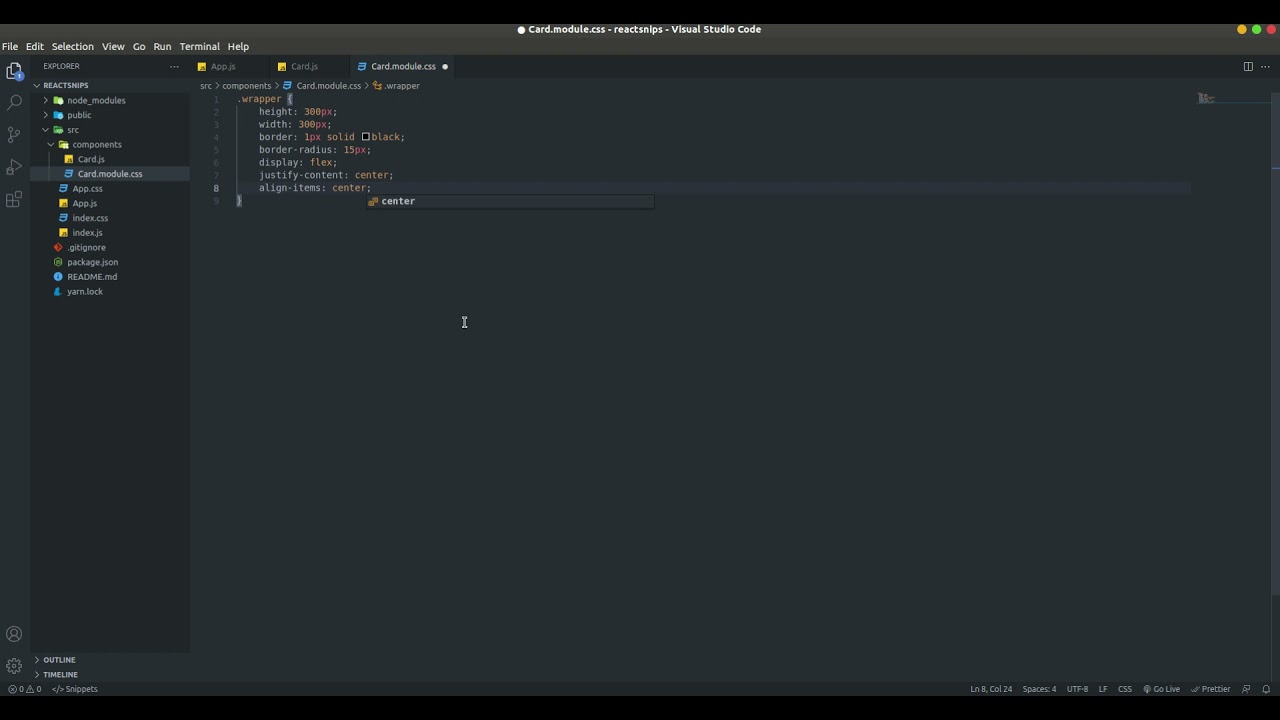Open App.js in the file tree

coord(110,203)
